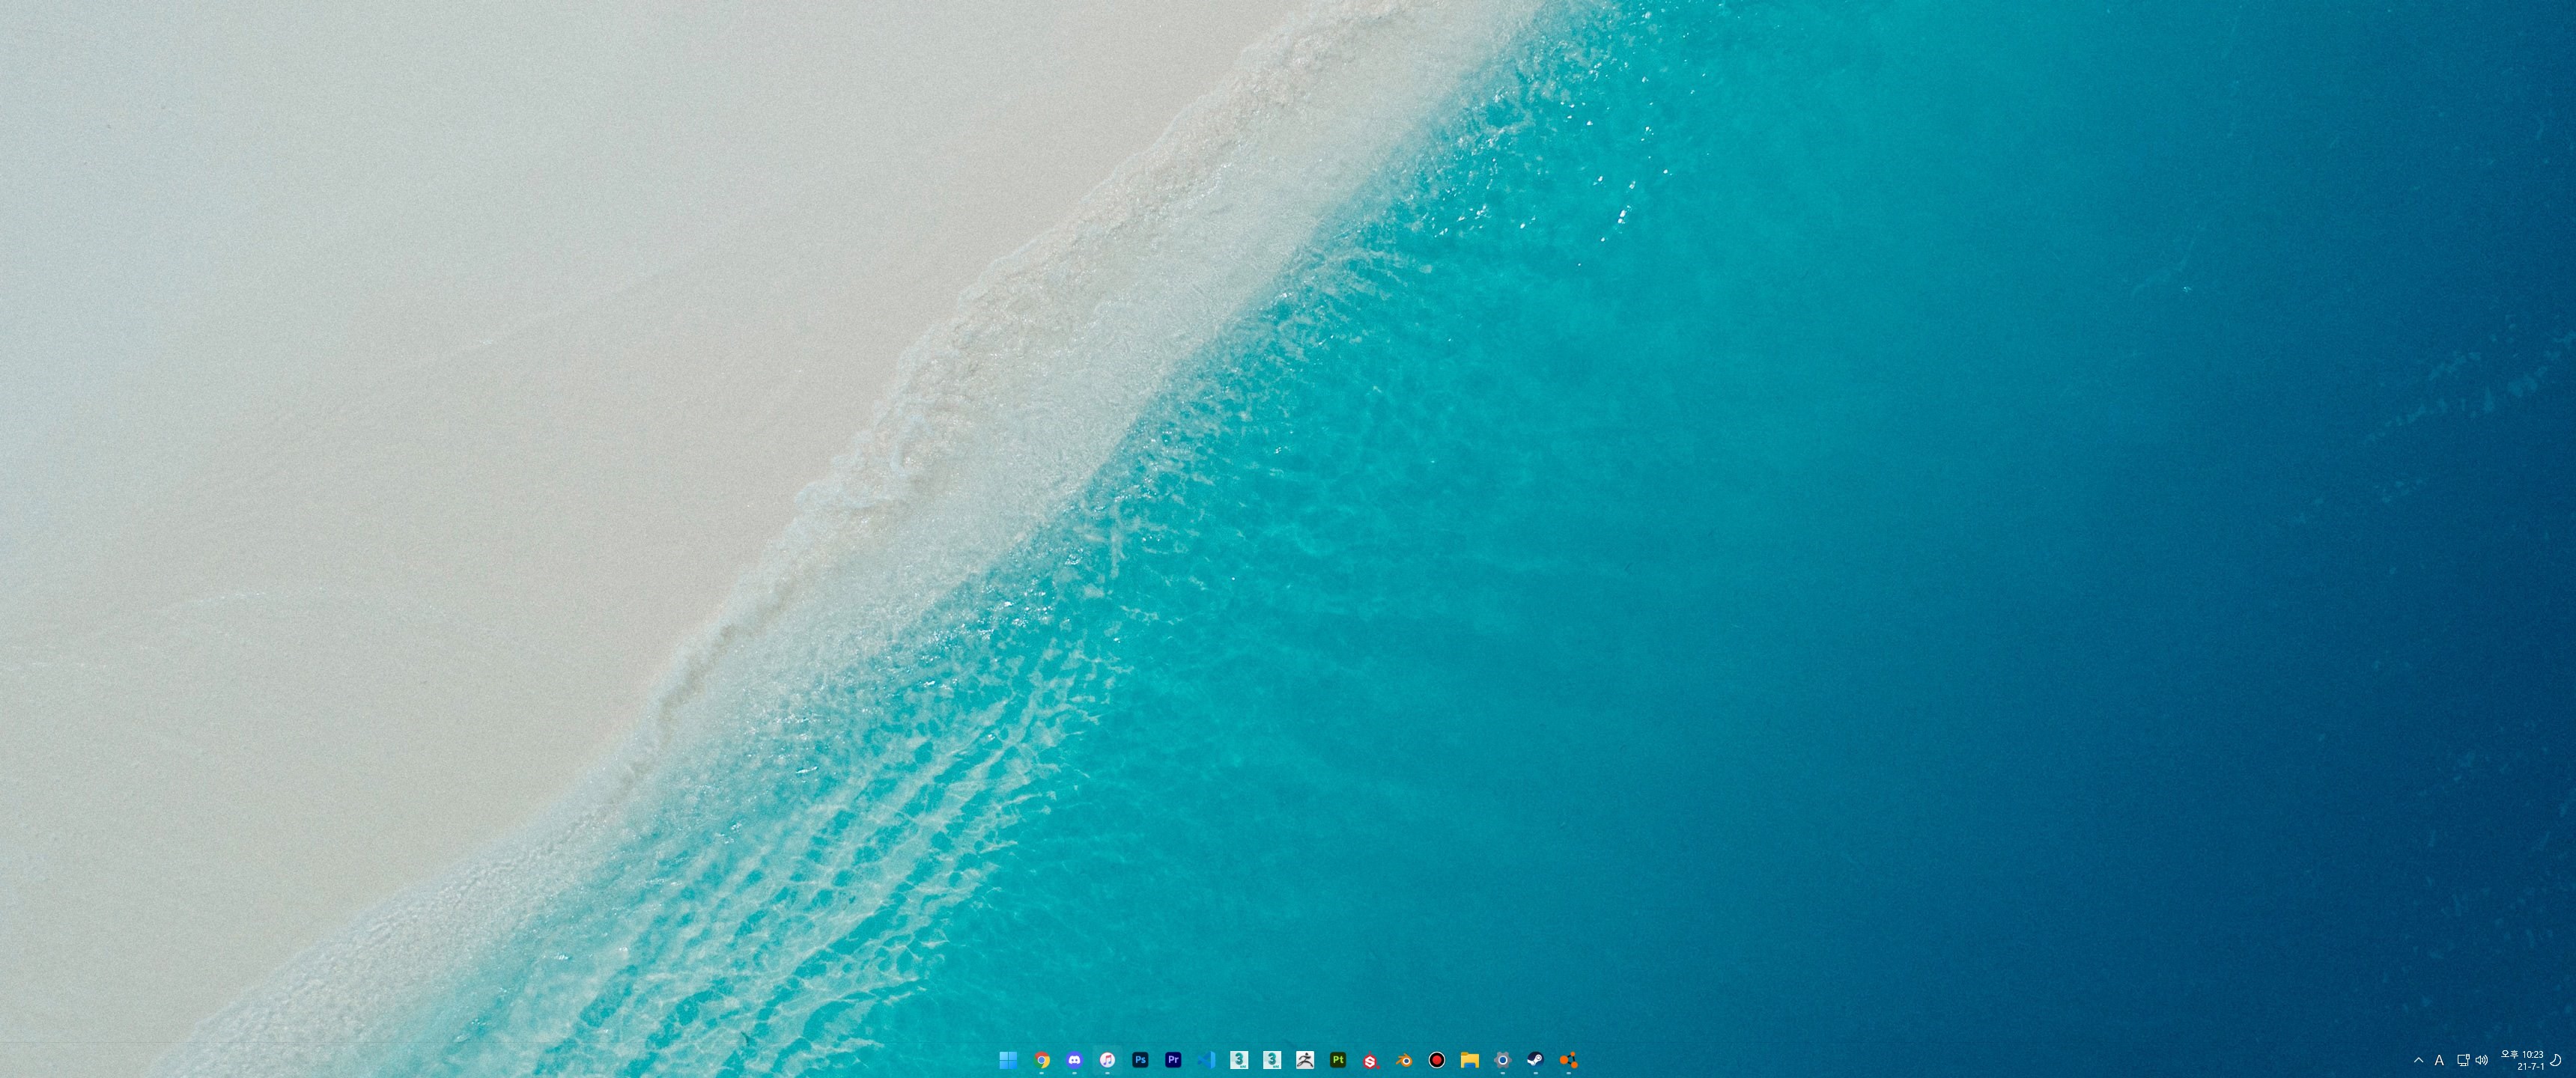Open the red Substance app
The image size is (2576, 1078).
pos(1371,1060)
